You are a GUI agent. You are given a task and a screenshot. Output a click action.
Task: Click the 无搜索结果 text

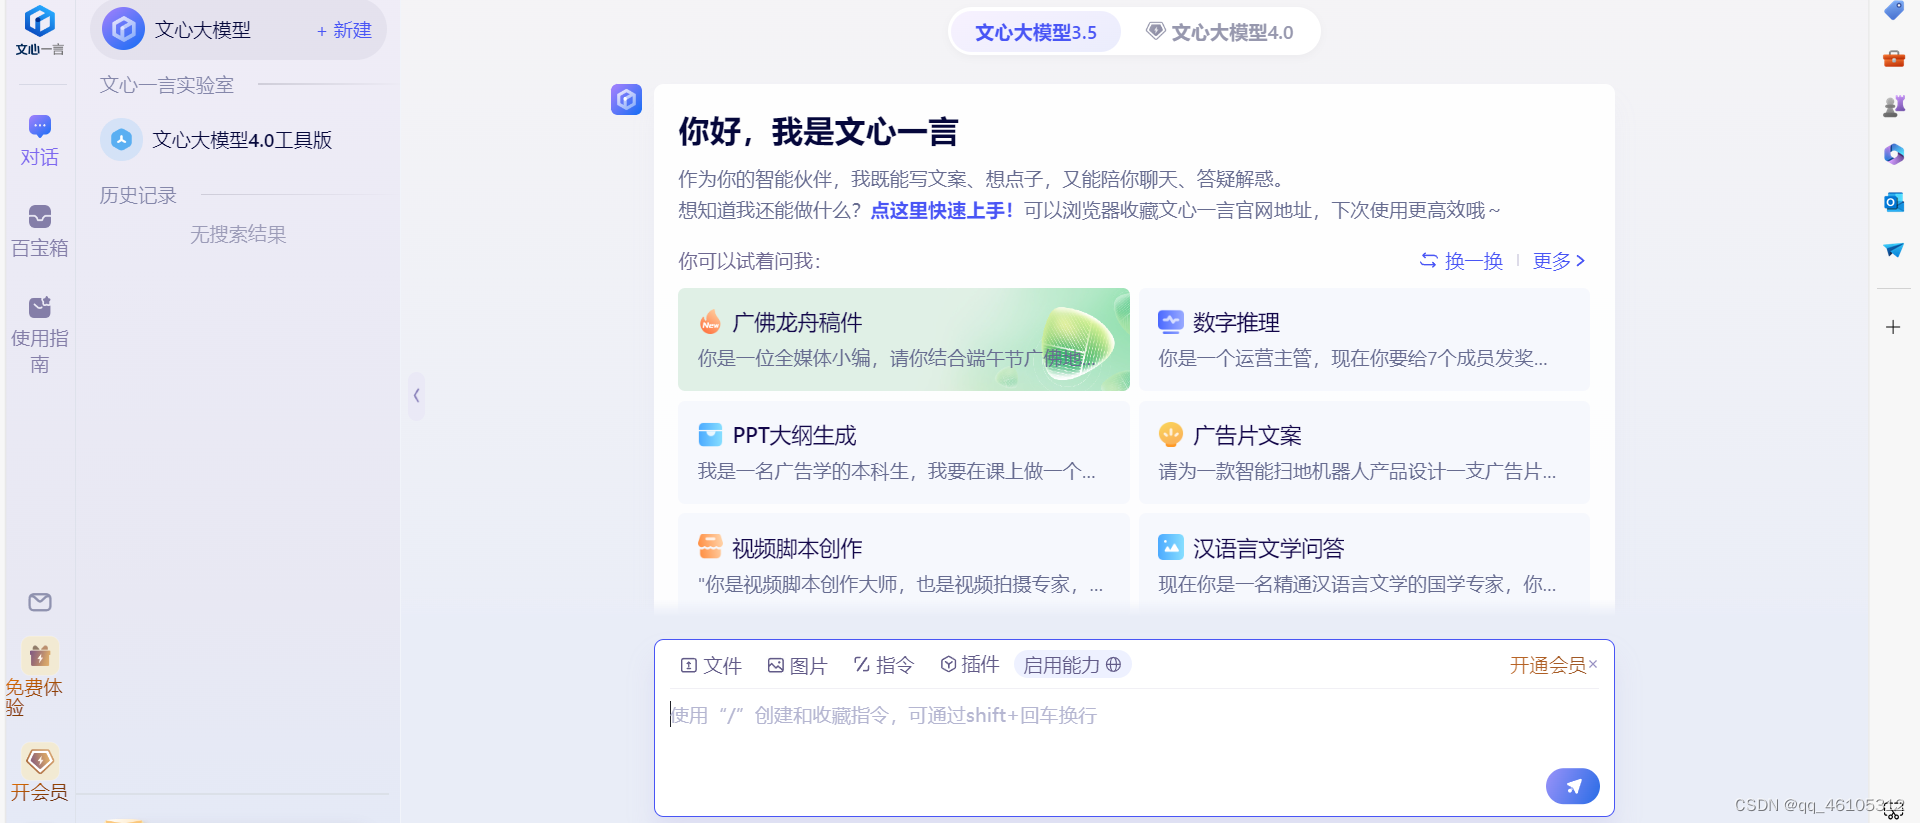click(x=238, y=234)
